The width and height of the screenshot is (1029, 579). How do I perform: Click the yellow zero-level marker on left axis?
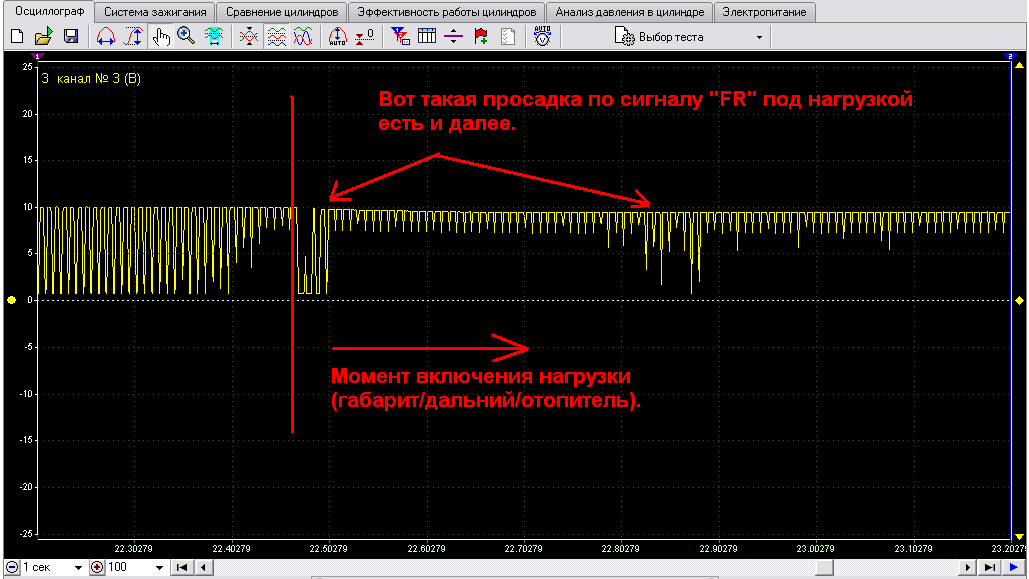[11, 300]
